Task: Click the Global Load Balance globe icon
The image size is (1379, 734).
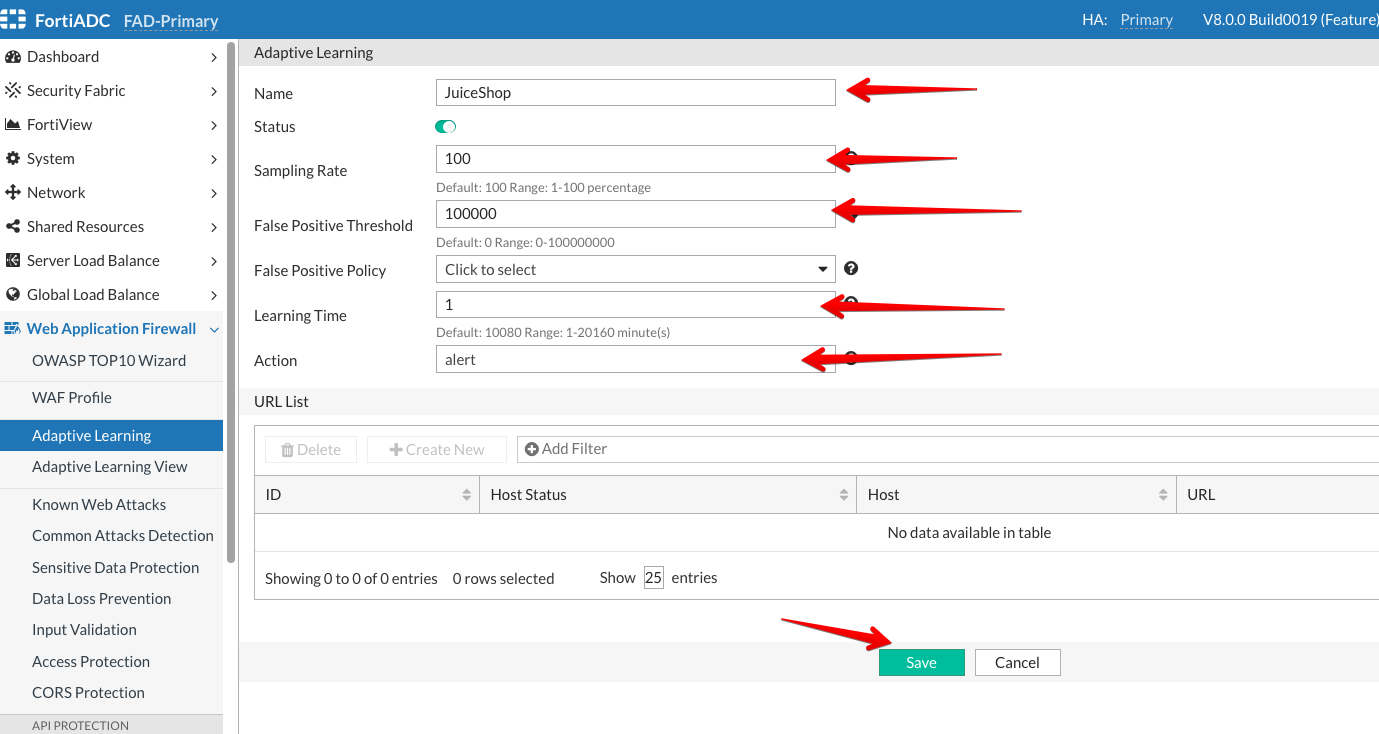Action: pyautogui.click(x=13, y=295)
